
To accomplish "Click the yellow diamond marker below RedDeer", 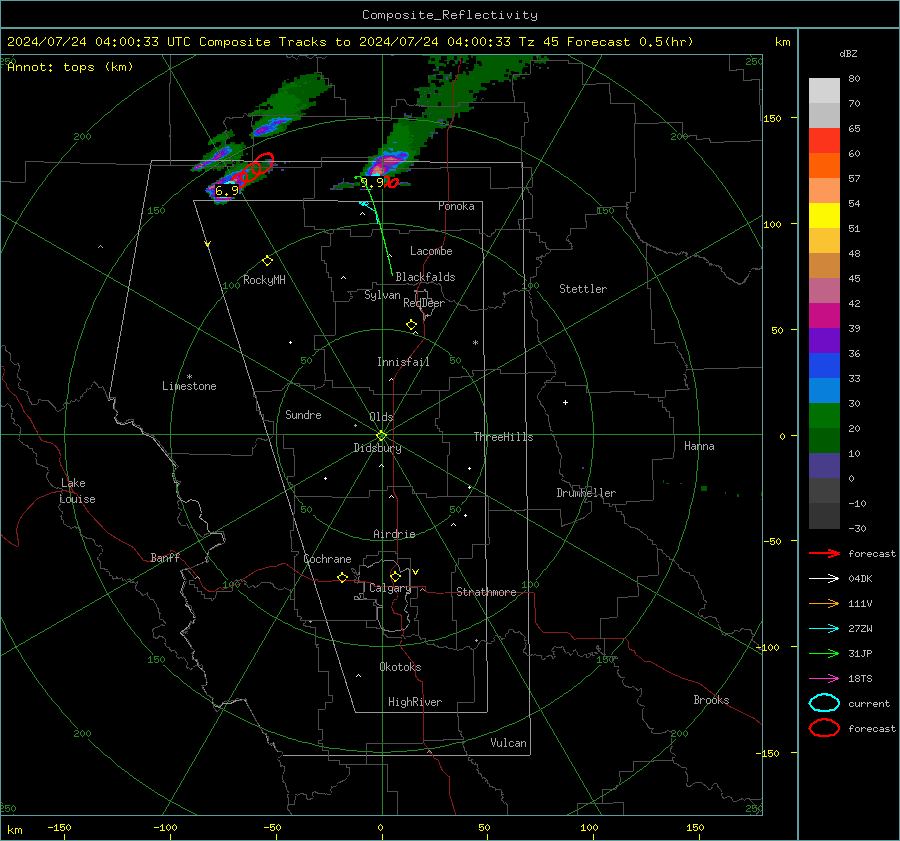I will [412, 325].
